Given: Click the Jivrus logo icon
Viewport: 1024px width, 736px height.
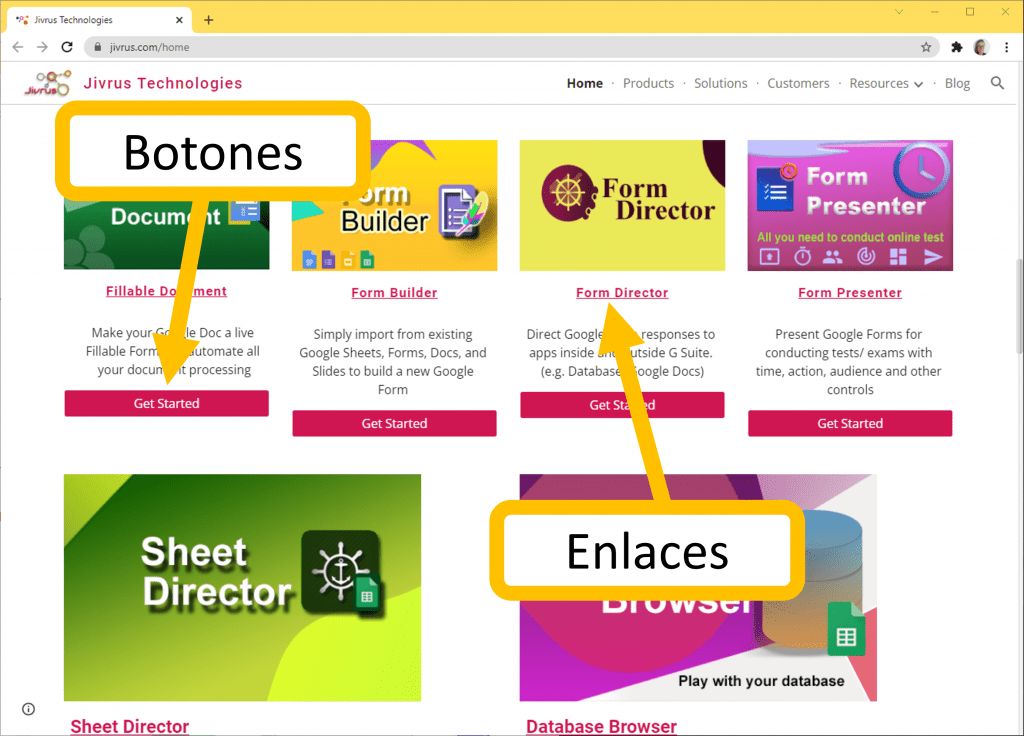Looking at the screenshot, I should pos(48,84).
